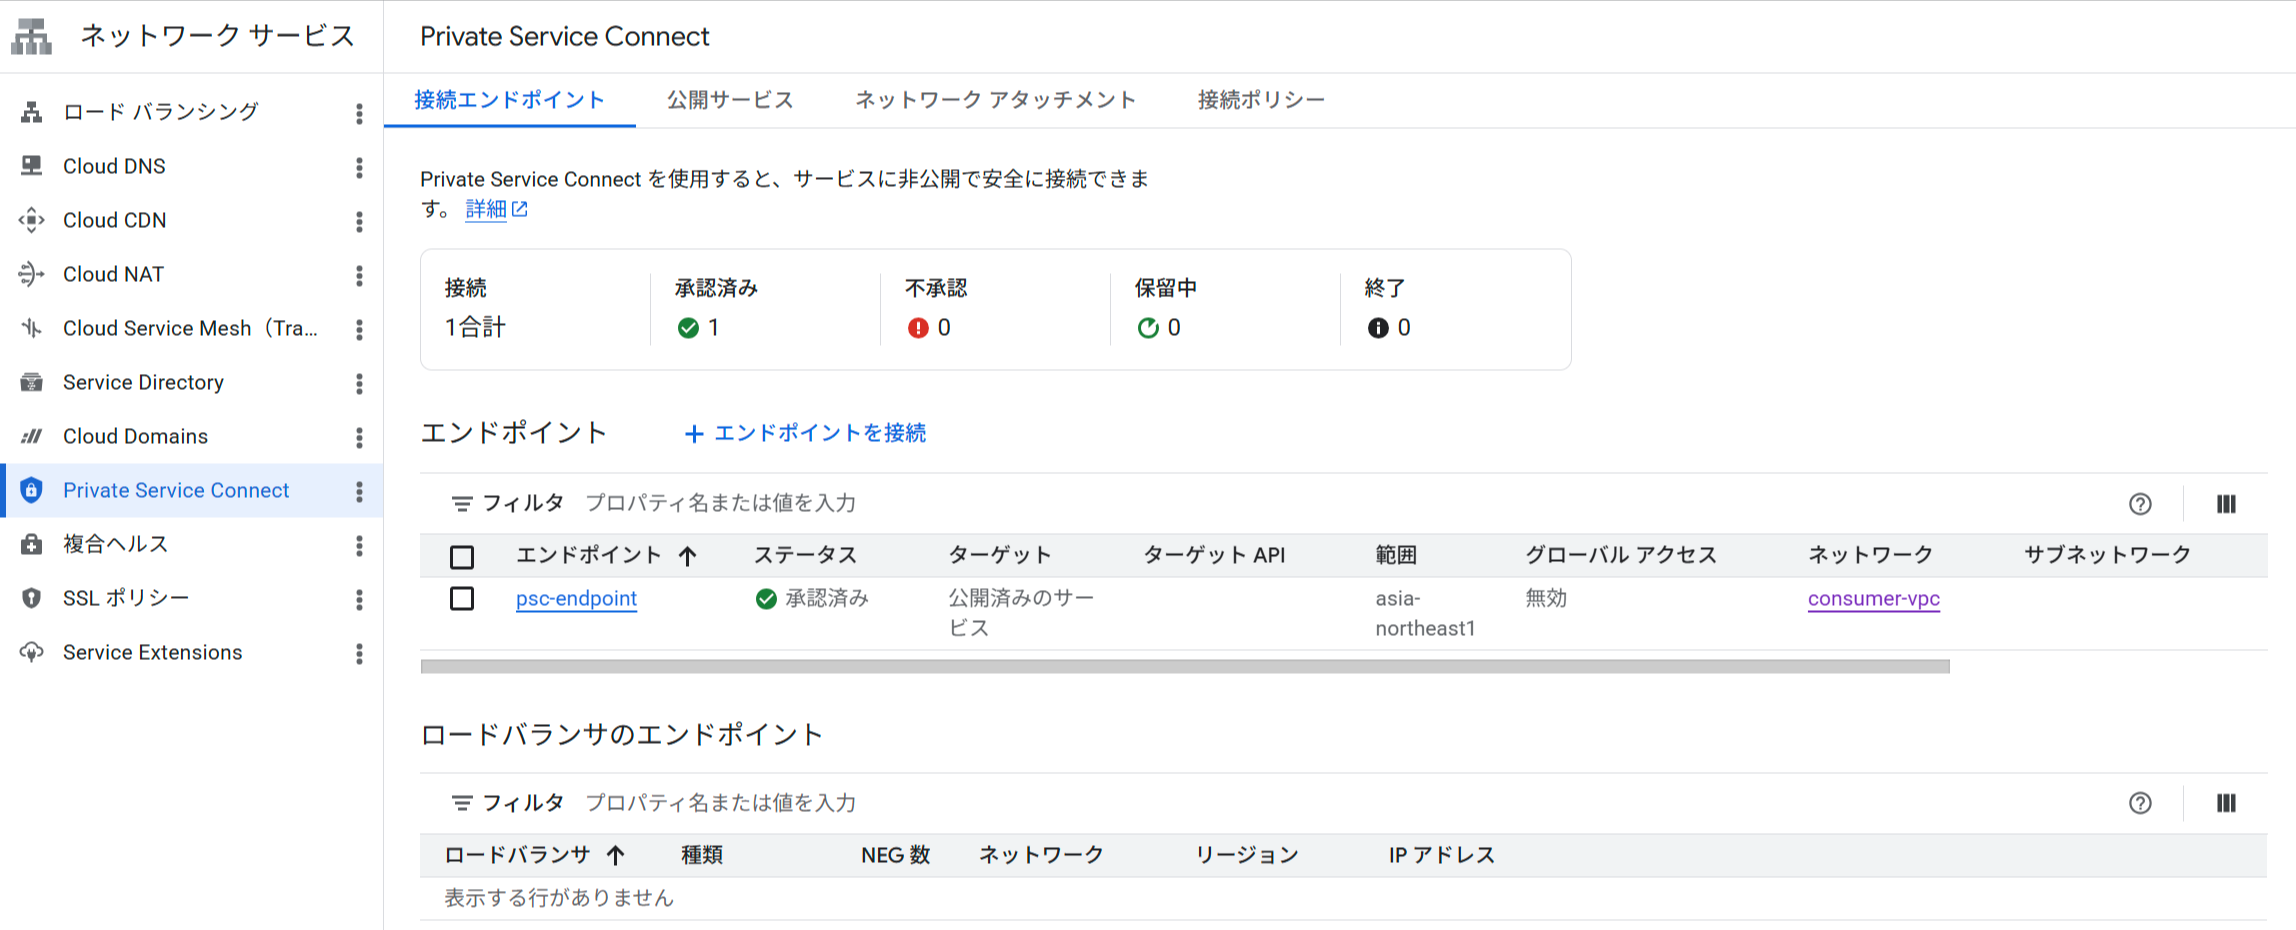Open more options for Cloud DNS

pyautogui.click(x=359, y=166)
